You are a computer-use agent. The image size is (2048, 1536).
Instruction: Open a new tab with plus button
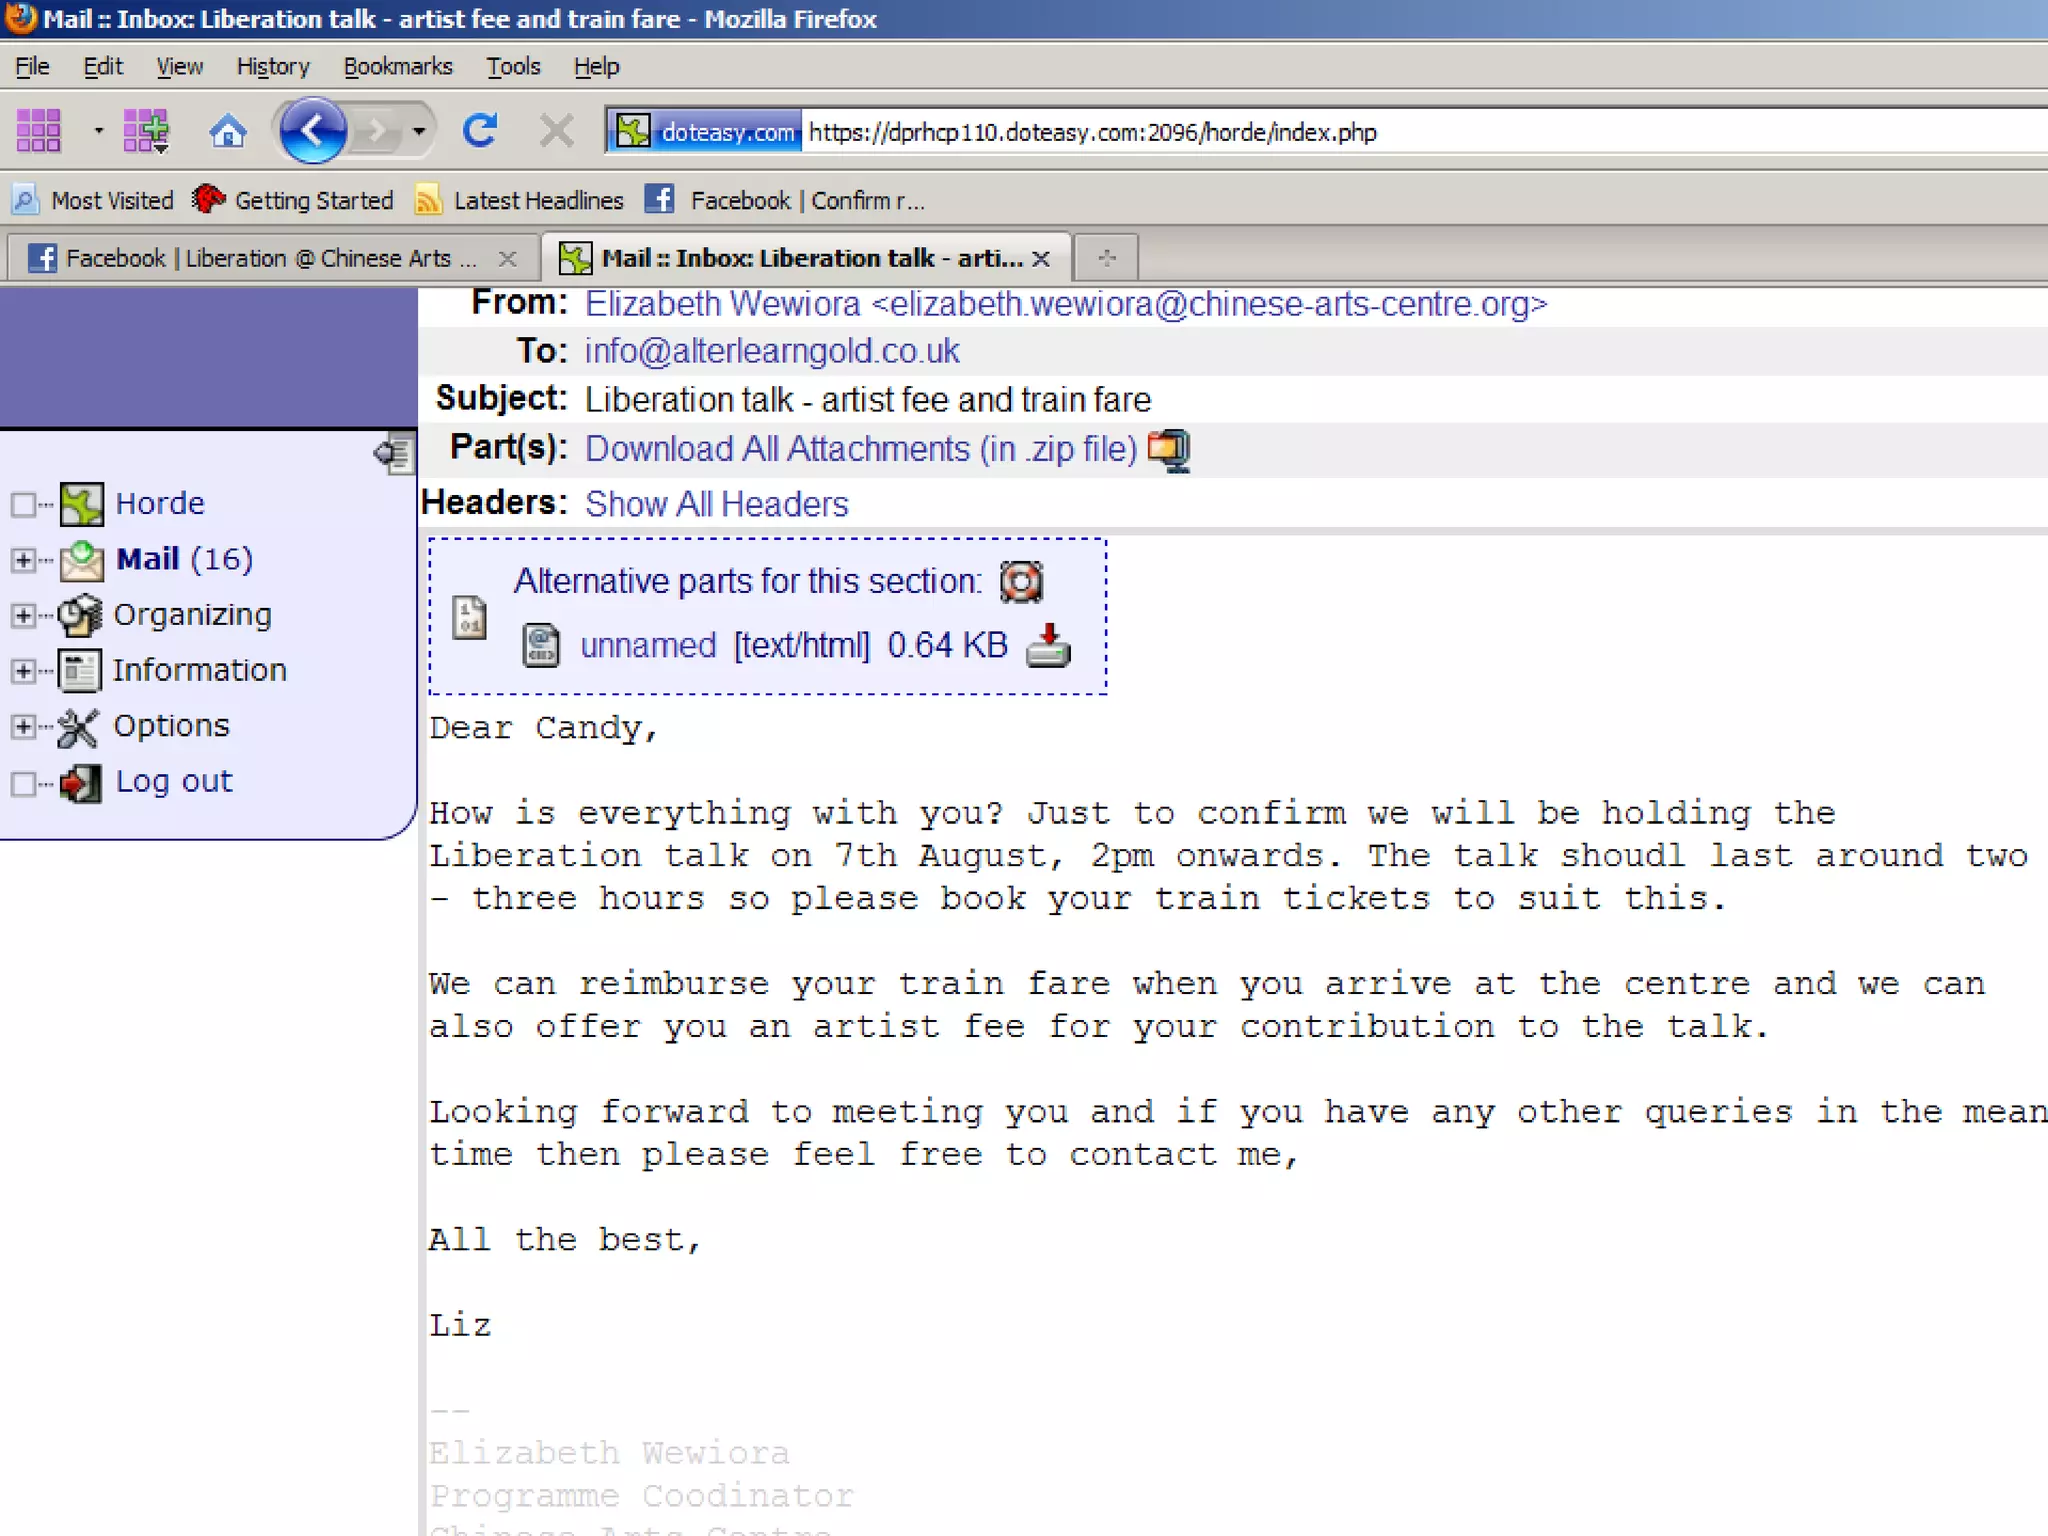point(1106,259)
